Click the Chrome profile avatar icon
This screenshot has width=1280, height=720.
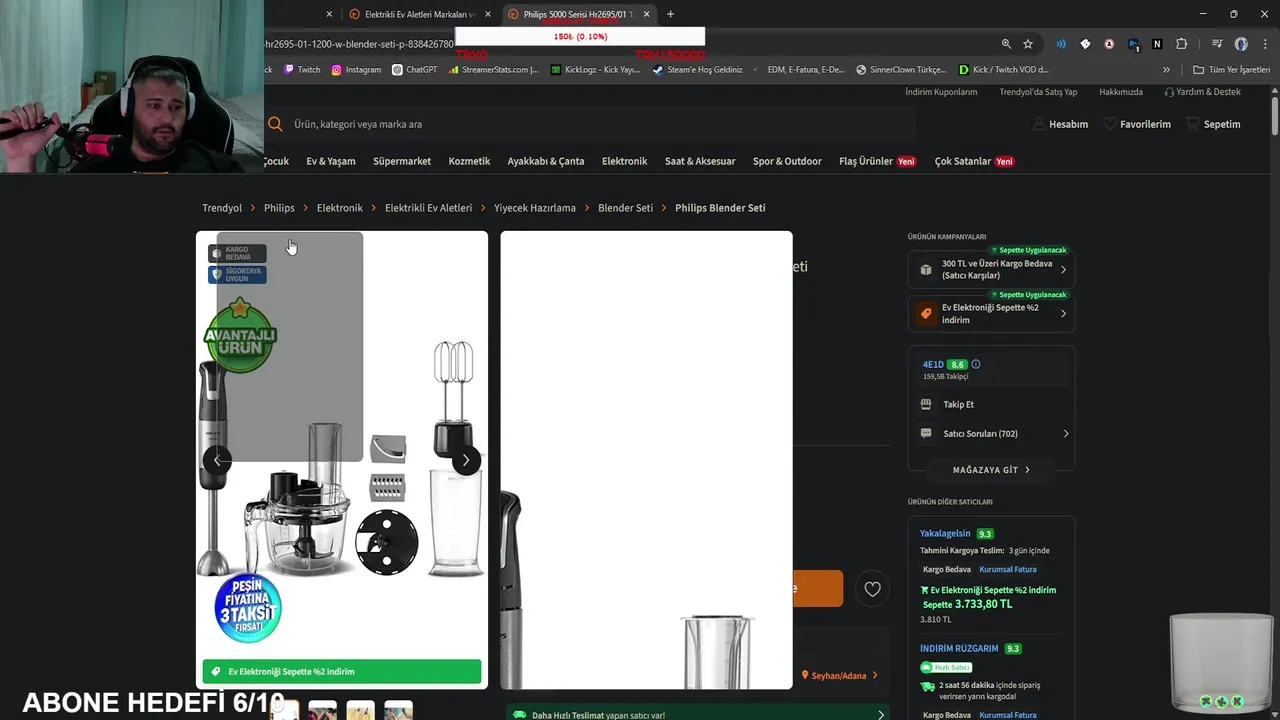1241,44
